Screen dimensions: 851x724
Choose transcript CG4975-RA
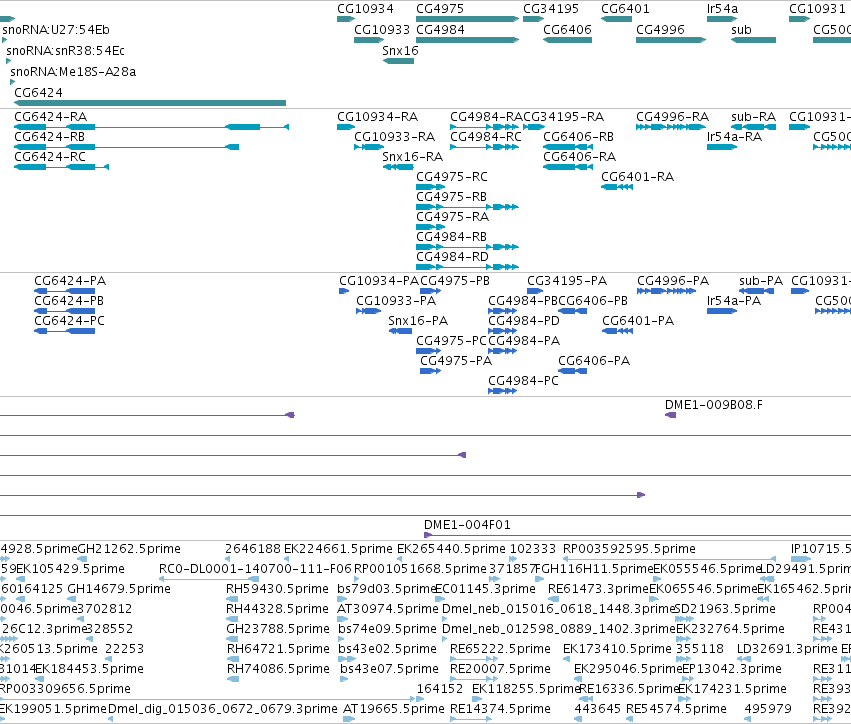430,227
